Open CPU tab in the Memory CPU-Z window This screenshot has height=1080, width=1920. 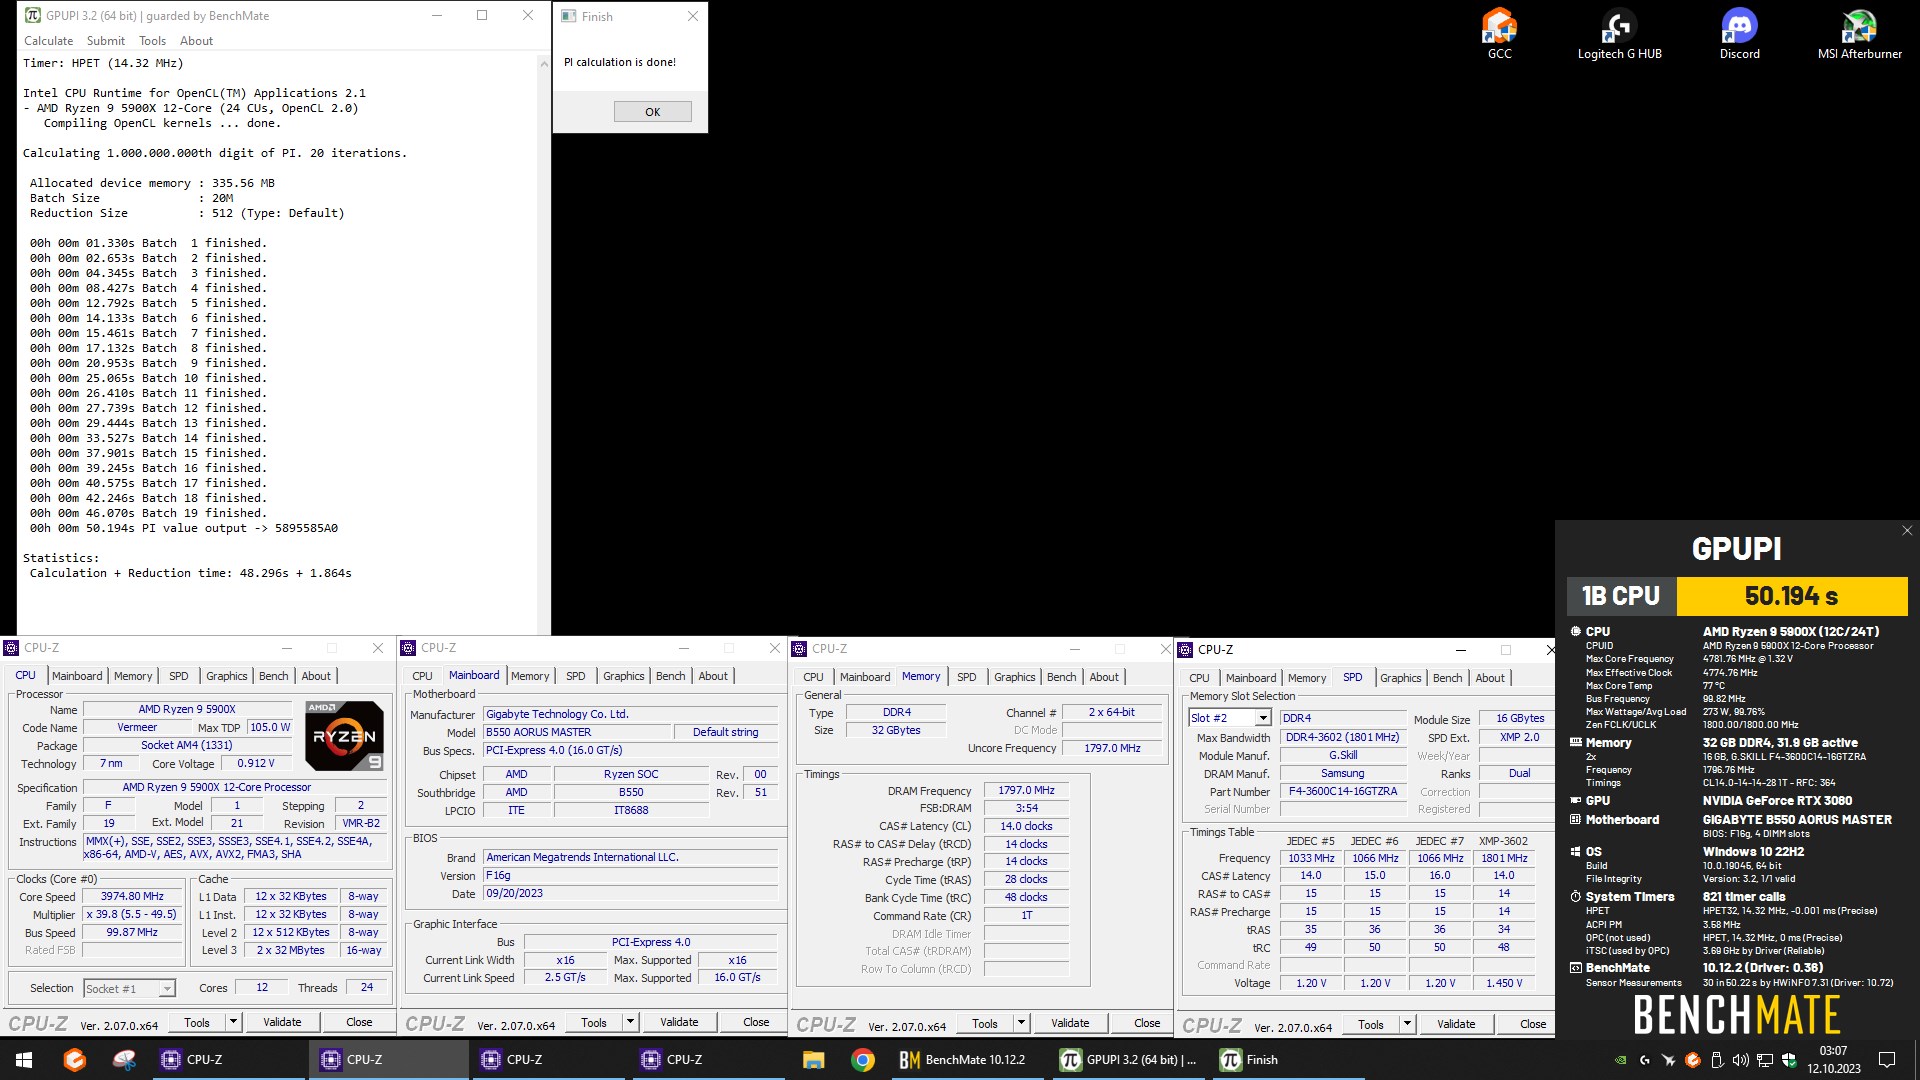(x=813, y=677)
